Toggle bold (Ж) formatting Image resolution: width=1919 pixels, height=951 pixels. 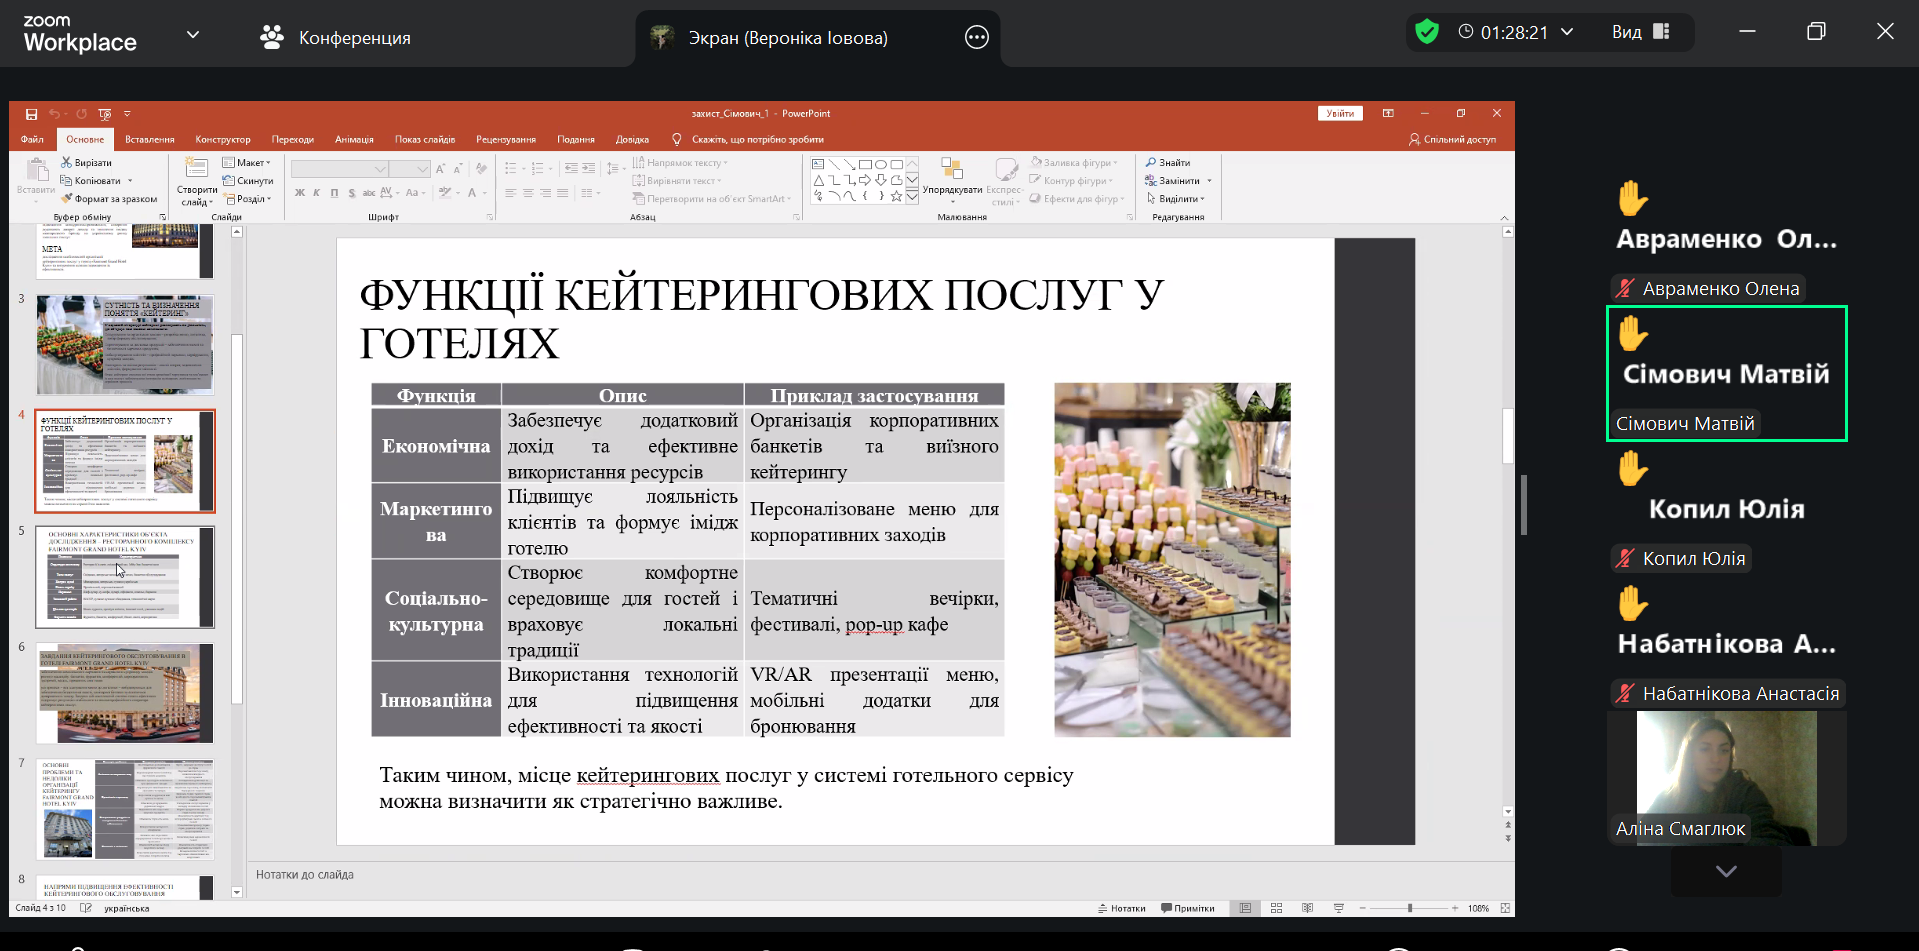click(x=299, y=193)
